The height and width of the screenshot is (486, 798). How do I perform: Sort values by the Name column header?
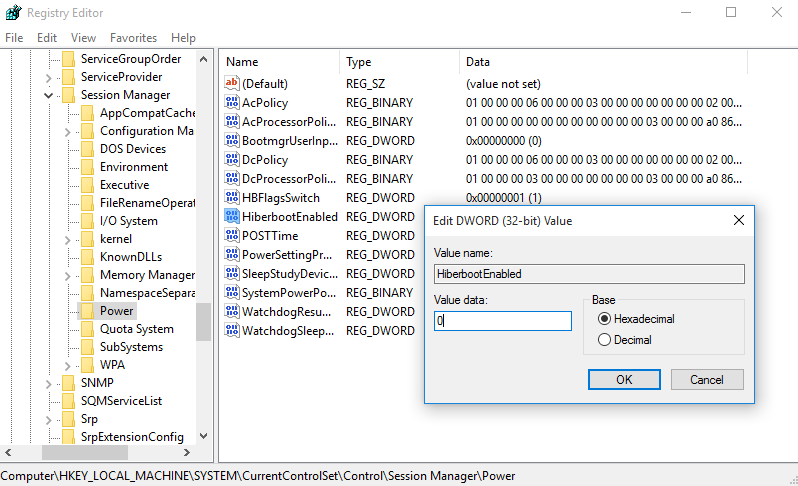[x=280, y=62]
